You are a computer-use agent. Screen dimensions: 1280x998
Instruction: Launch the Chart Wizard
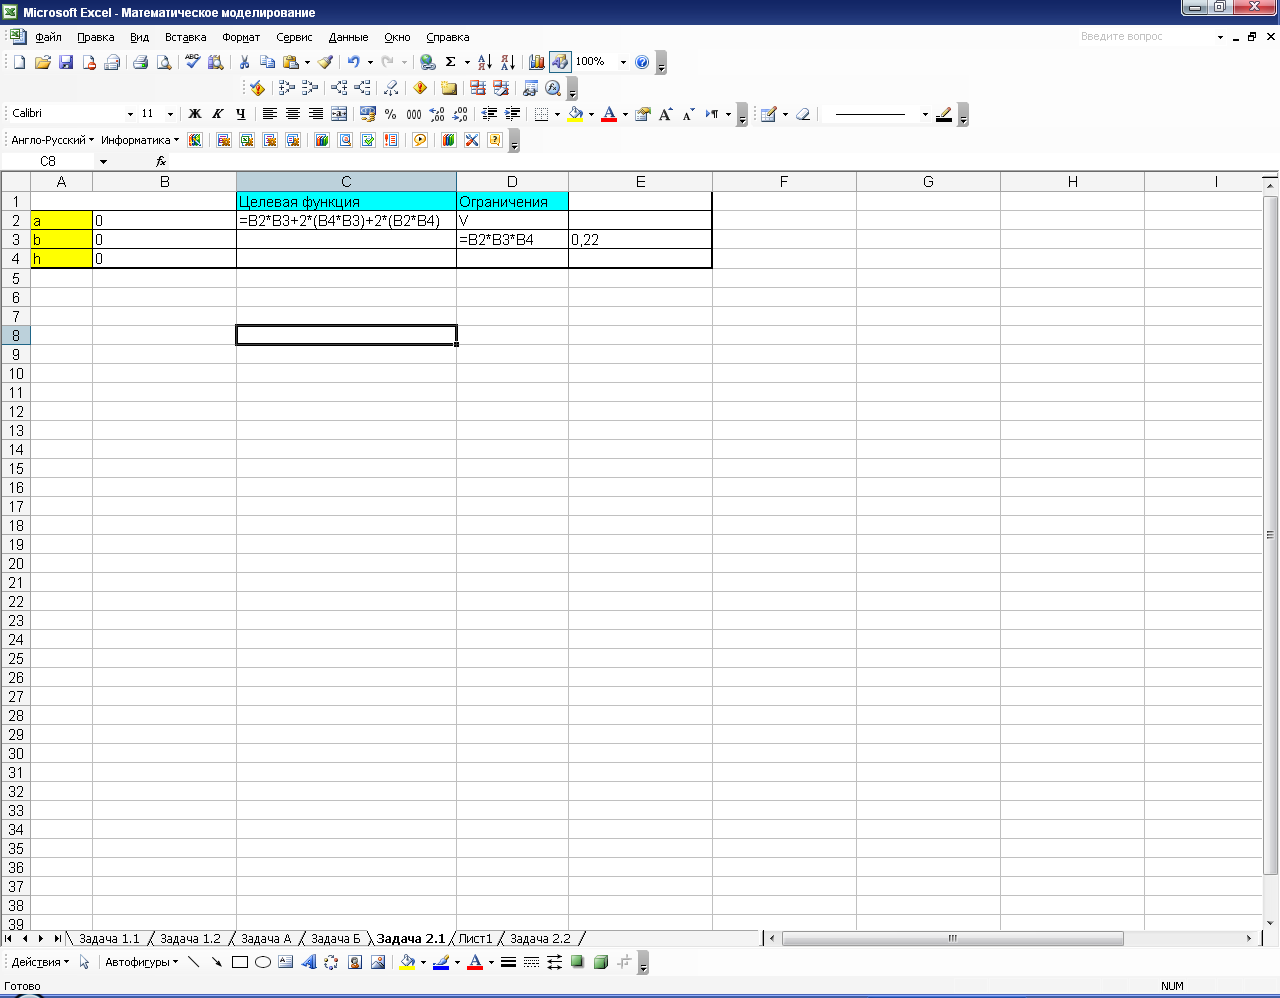(x=537, y=62)
